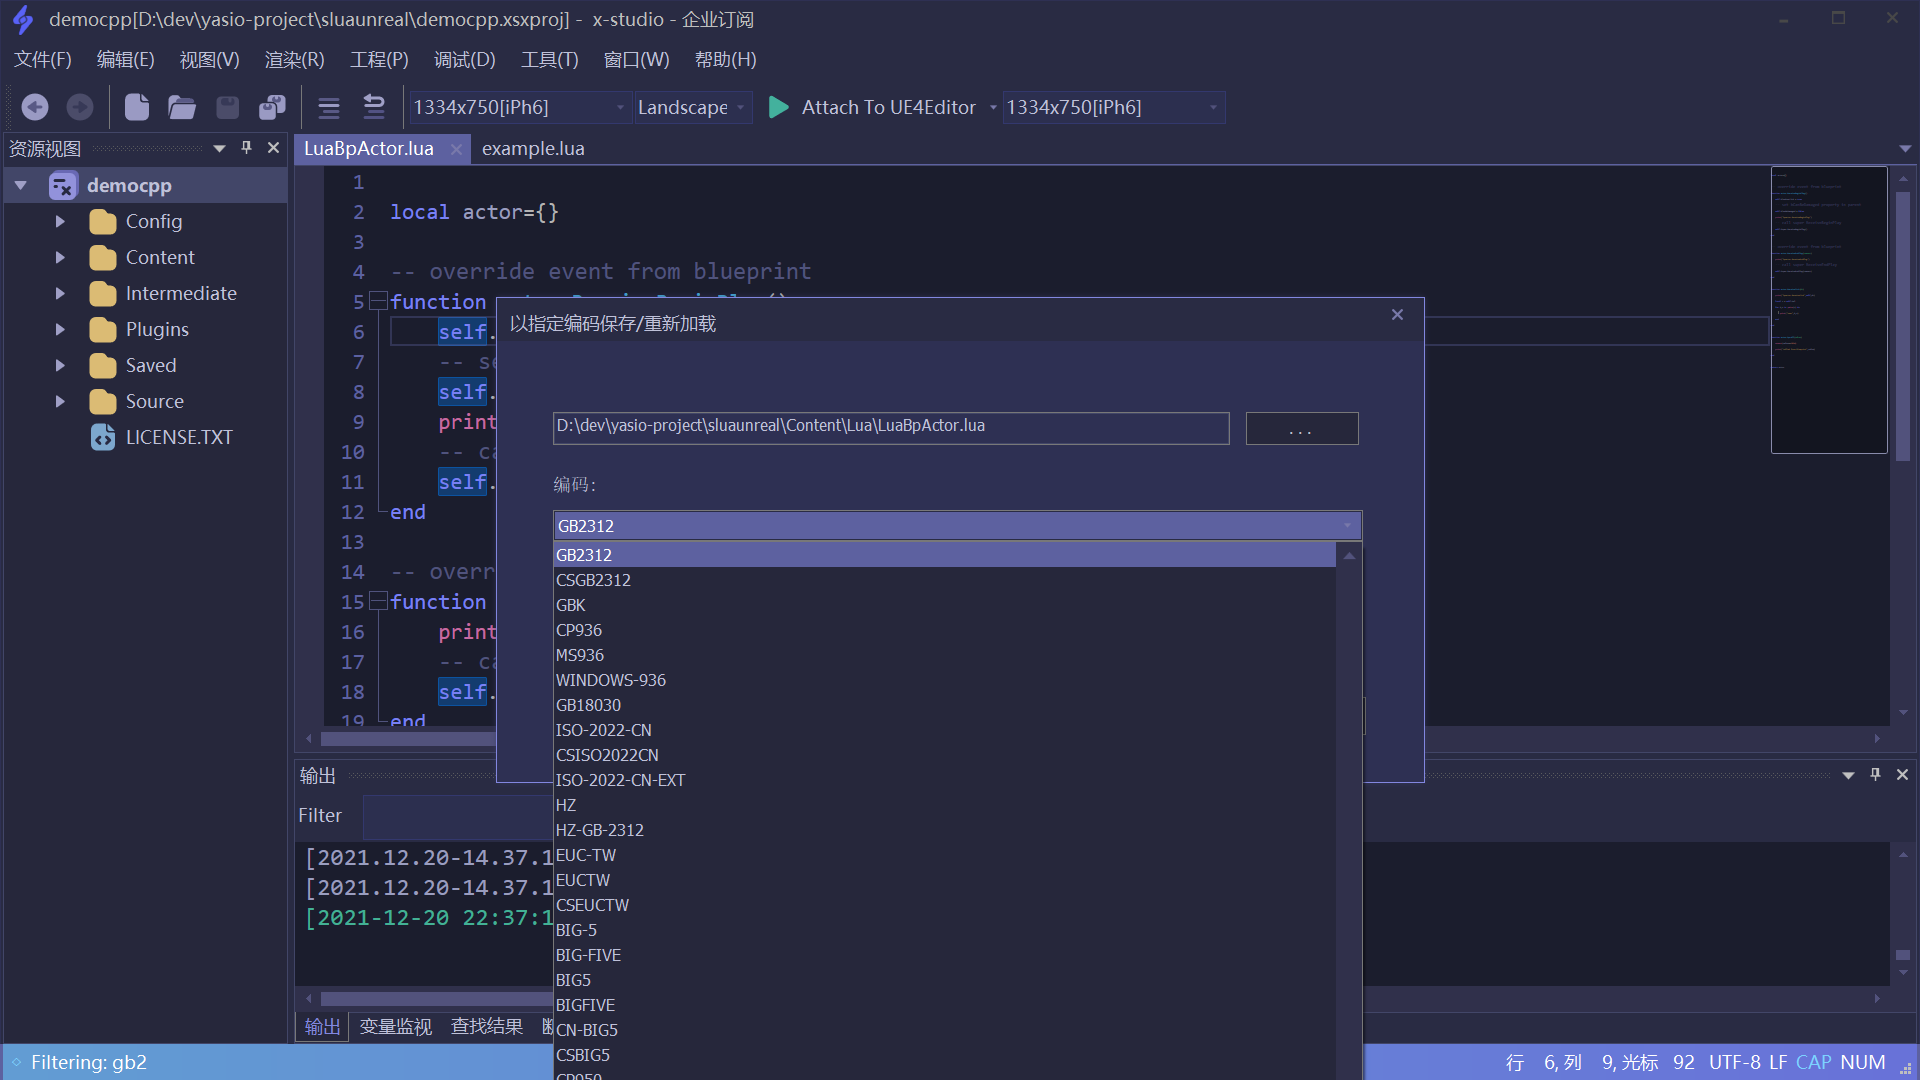Viewport: 1920px width, 1080px height.
Task: Toggle pin on the output panel
Action: point(1875,775)
